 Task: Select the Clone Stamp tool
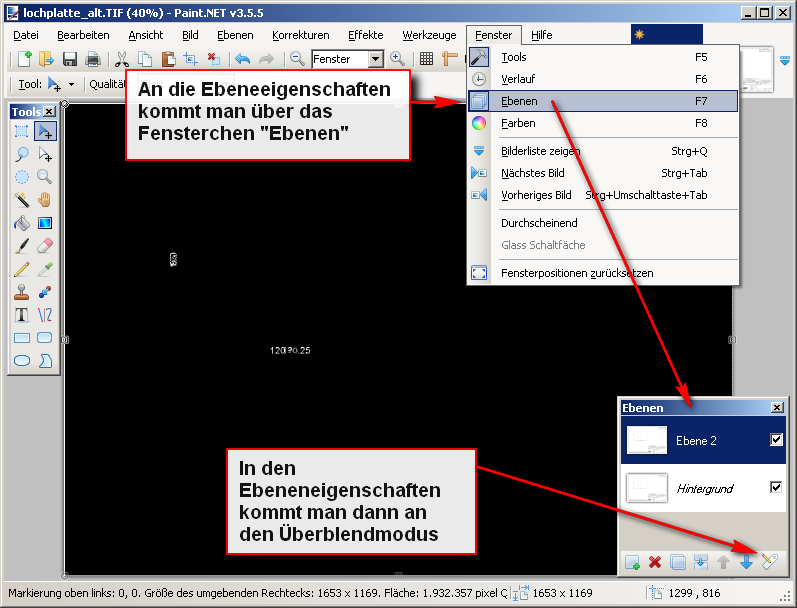click(x=21, y=292)
